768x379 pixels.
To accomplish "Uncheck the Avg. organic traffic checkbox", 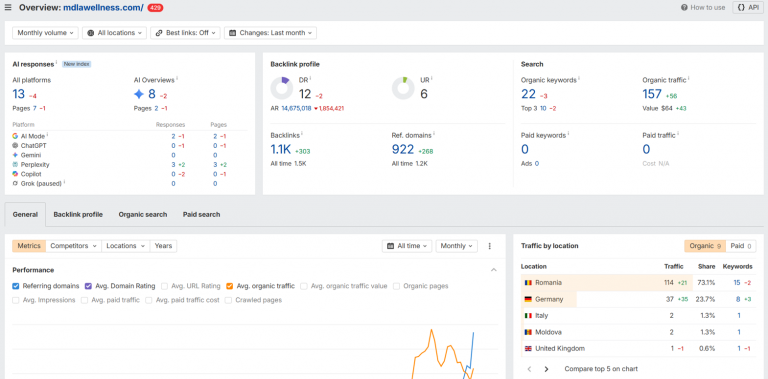I will pos(230,286).
